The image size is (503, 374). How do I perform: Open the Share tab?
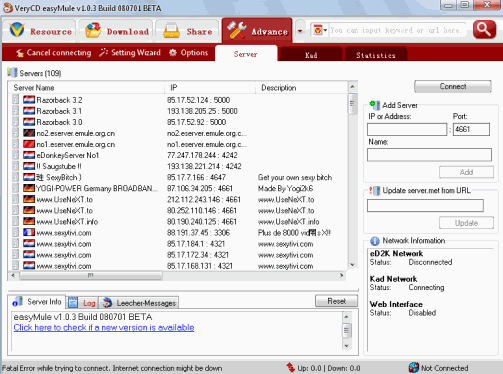(188, 31)
